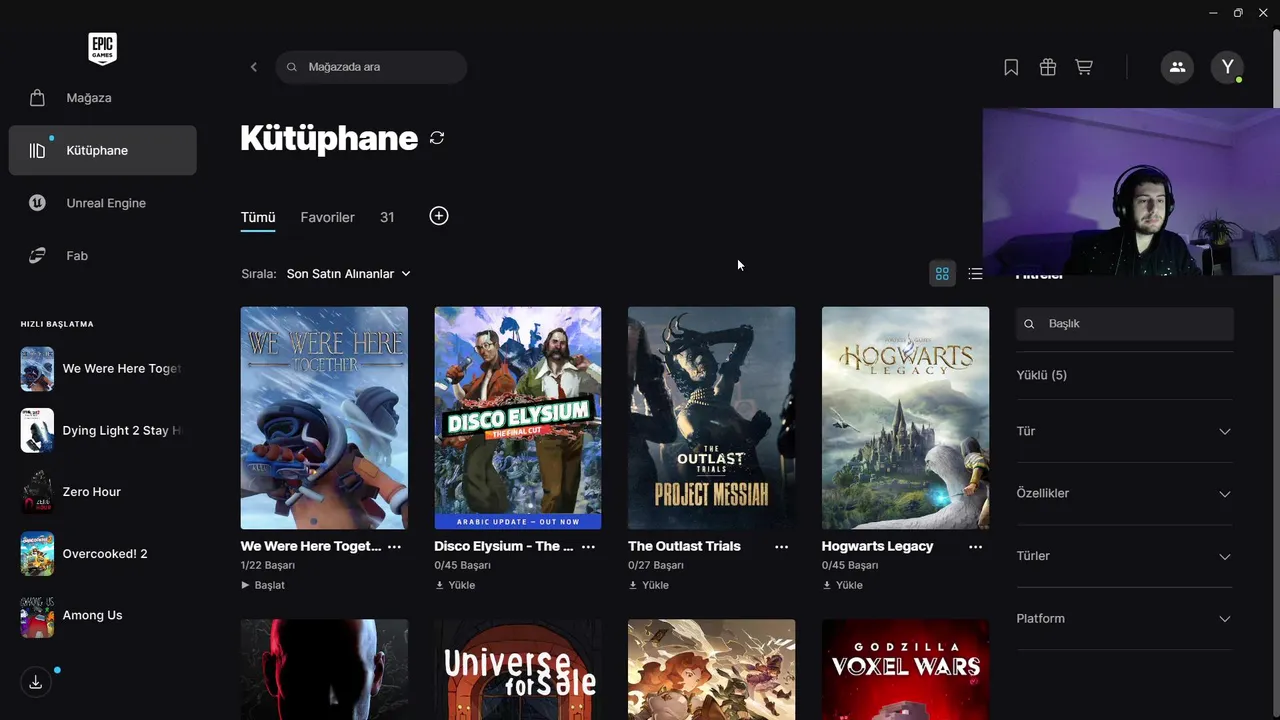The height and width of the screenshot is (720, 1280).
Task: Open the wishlist bookmark icon
Action: tap(1011, 67)
